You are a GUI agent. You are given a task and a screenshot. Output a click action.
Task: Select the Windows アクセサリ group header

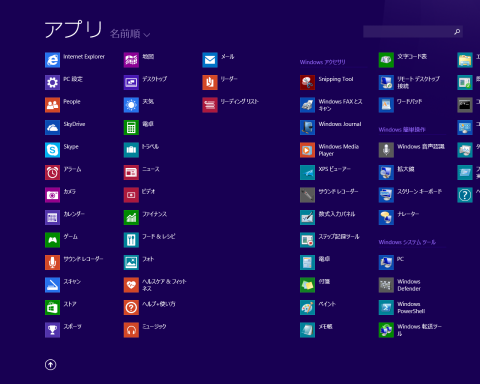click(x=322, y=62)
